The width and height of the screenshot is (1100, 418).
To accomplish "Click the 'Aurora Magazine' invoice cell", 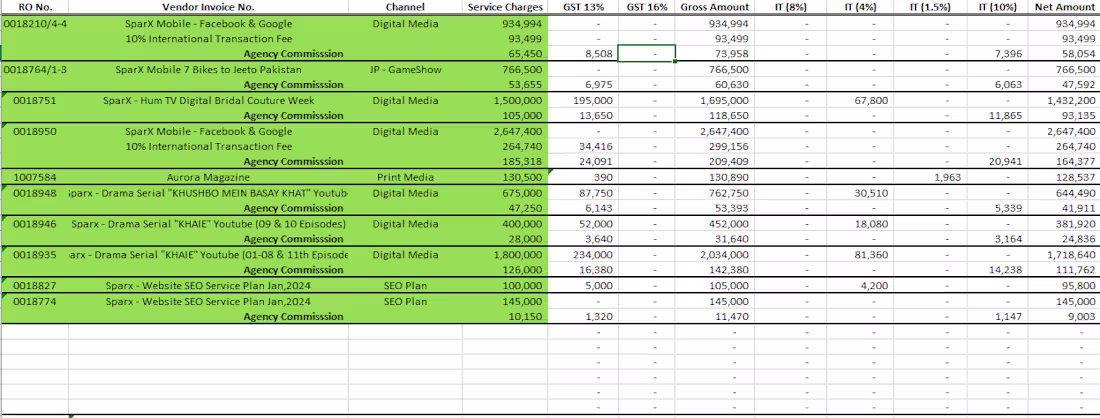I will (x=208, y=177).
